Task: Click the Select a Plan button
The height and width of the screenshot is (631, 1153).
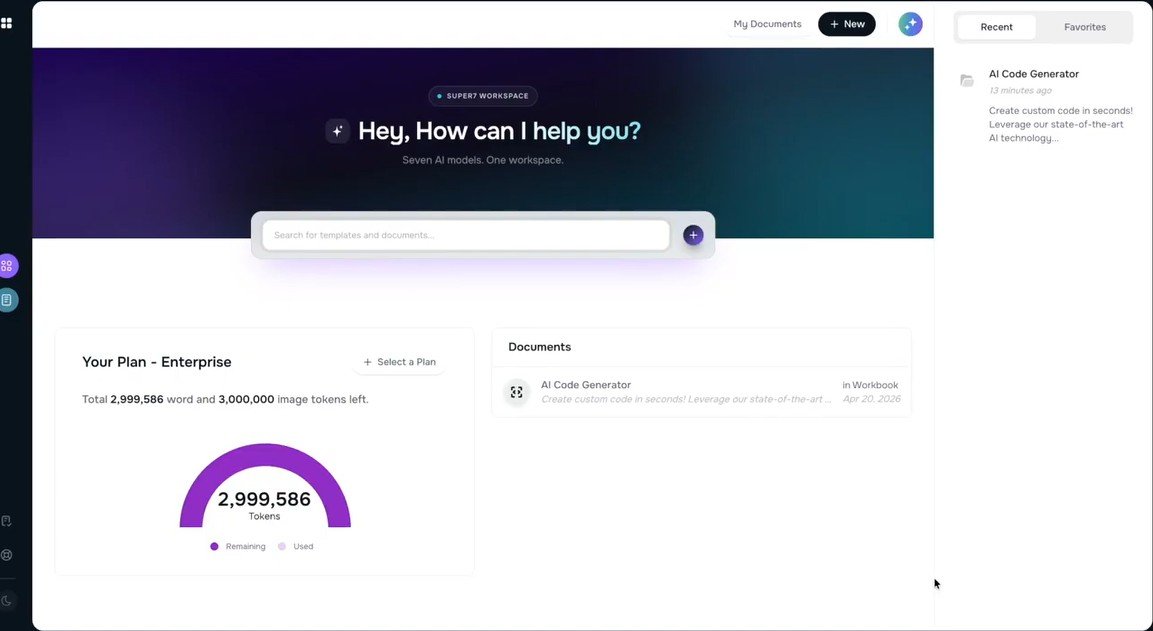Action: 400,362
